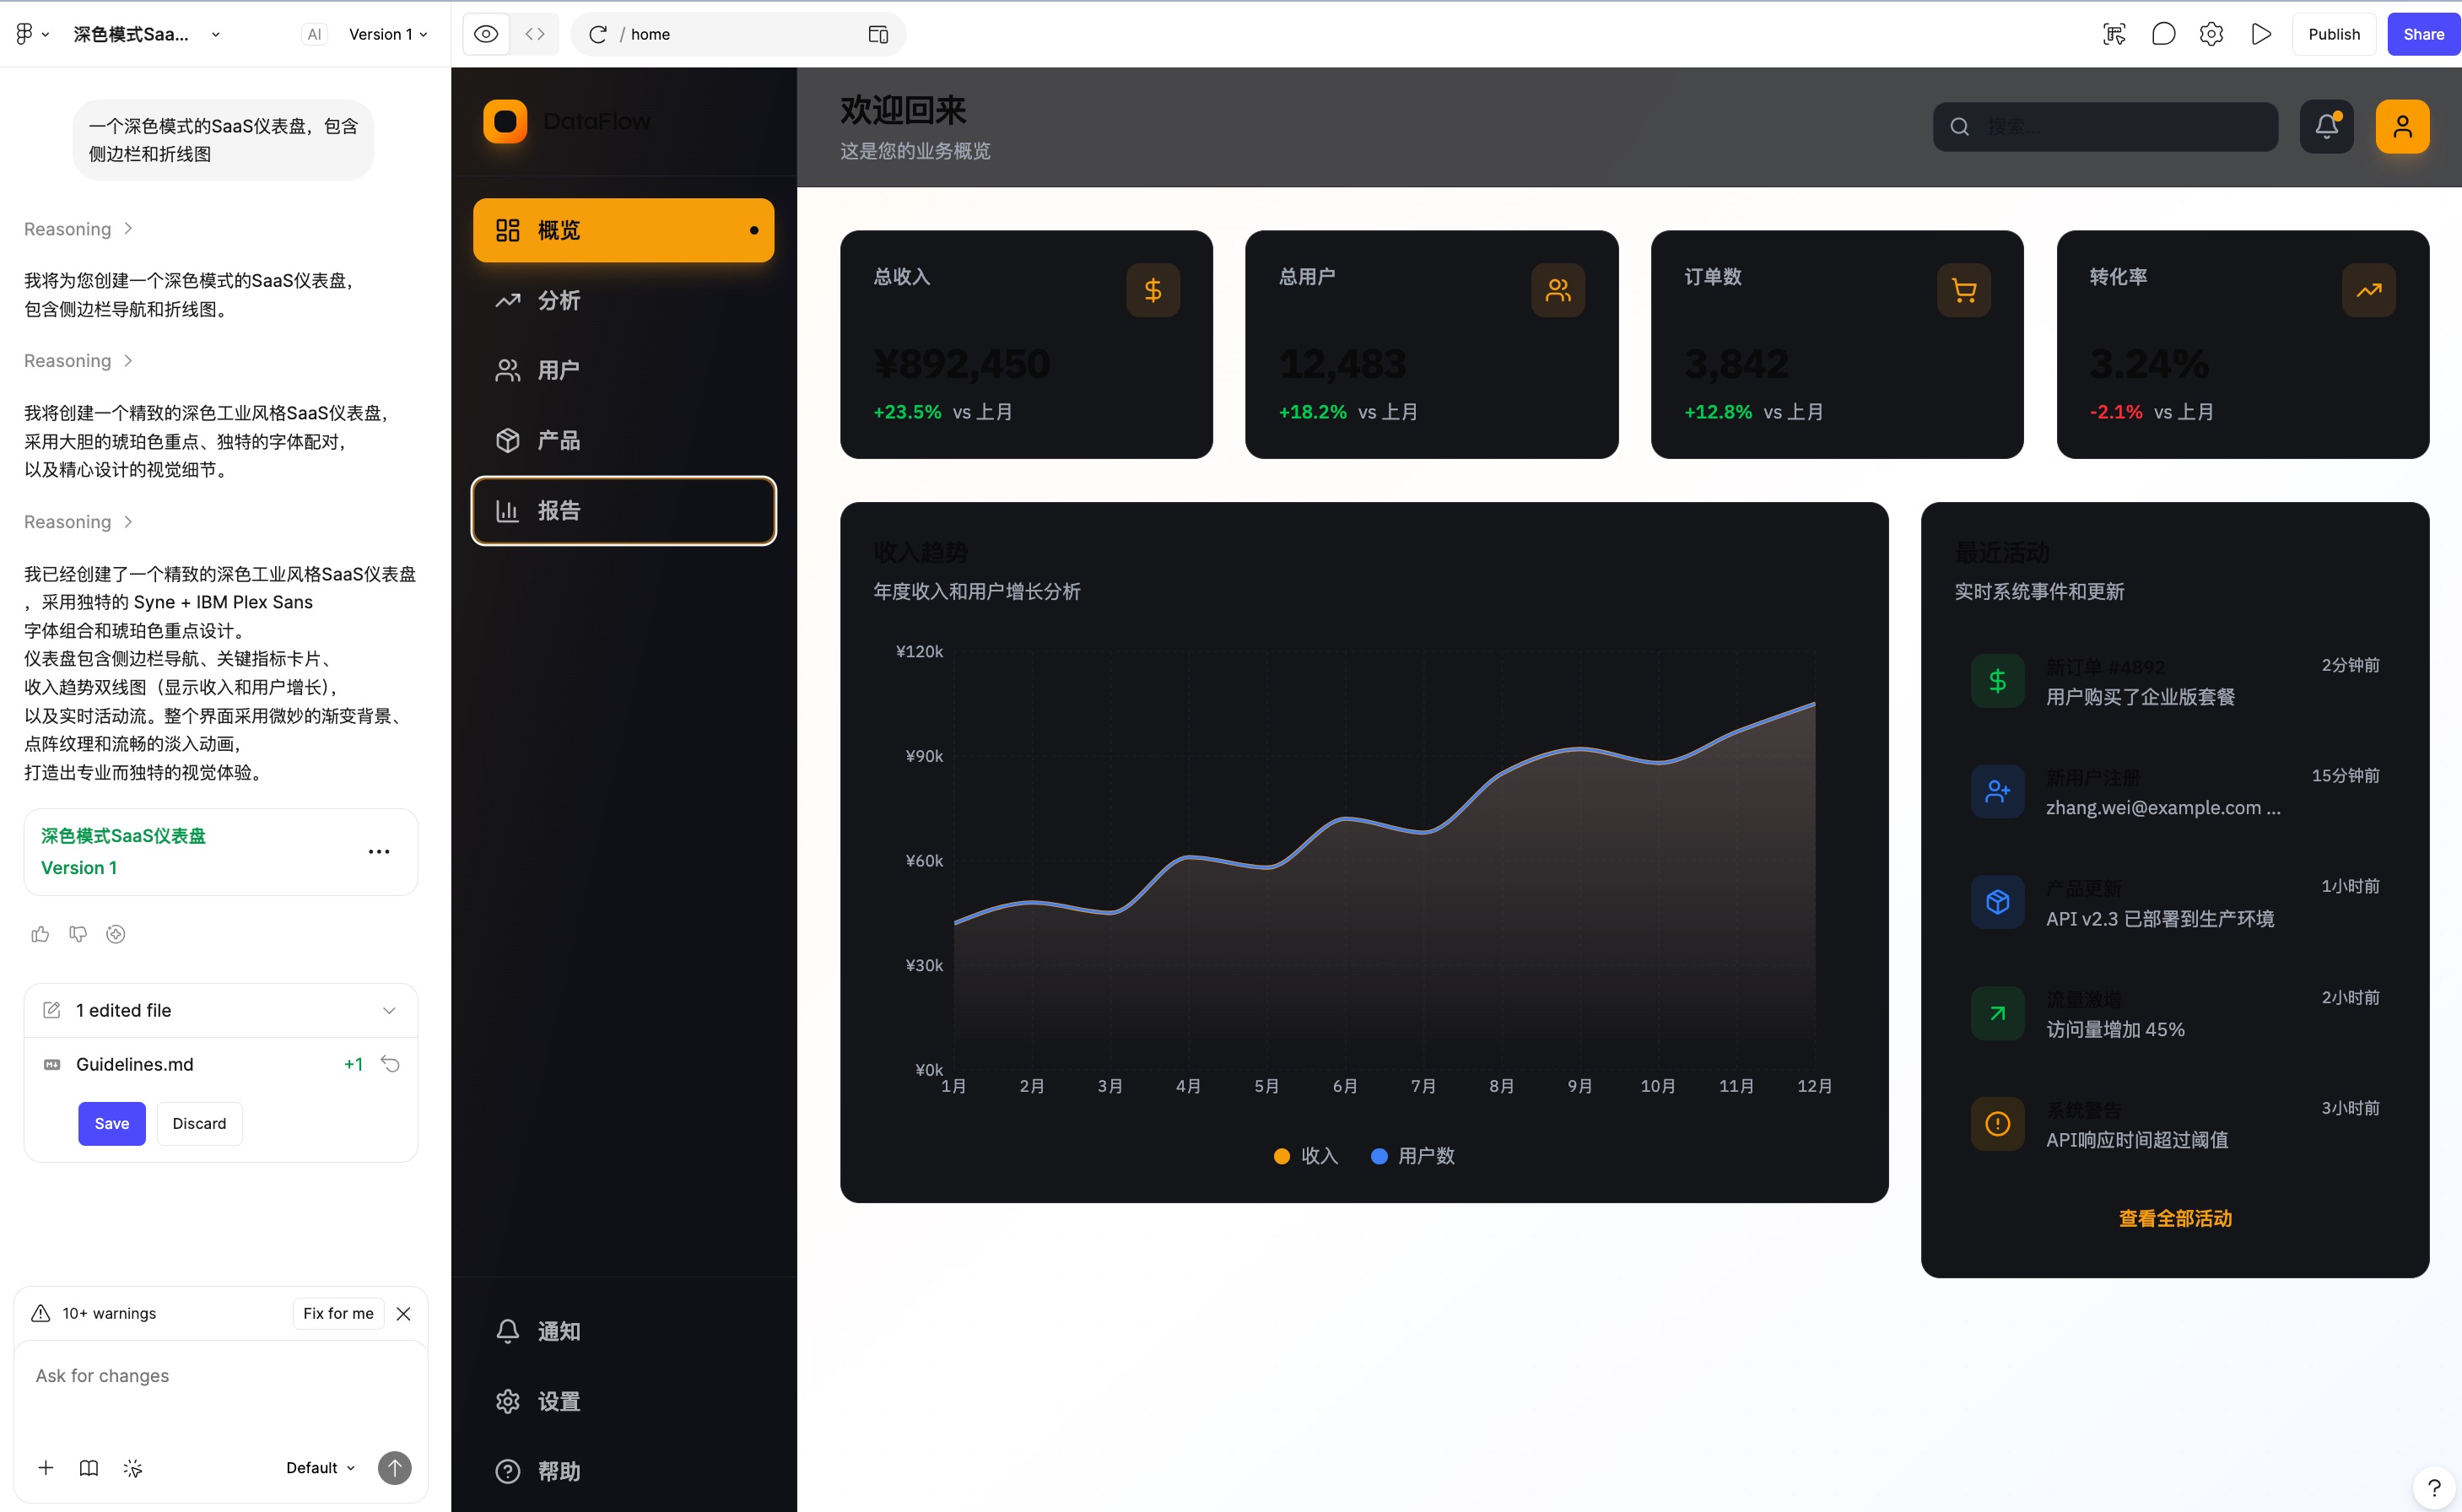Switch to code view mode
Image resolution: width=2462 pixels, height=1512 pixels.
tap(535, 34)
